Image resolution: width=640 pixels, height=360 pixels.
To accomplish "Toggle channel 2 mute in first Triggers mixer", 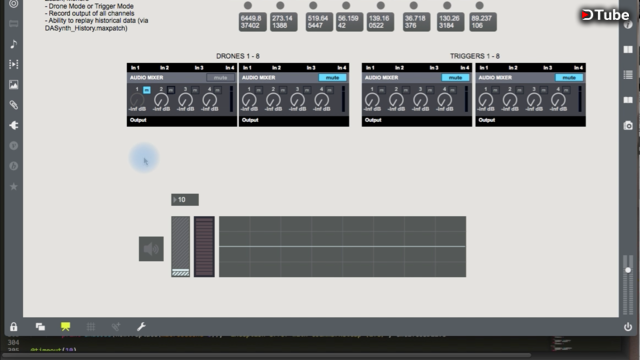I will 406,90.
